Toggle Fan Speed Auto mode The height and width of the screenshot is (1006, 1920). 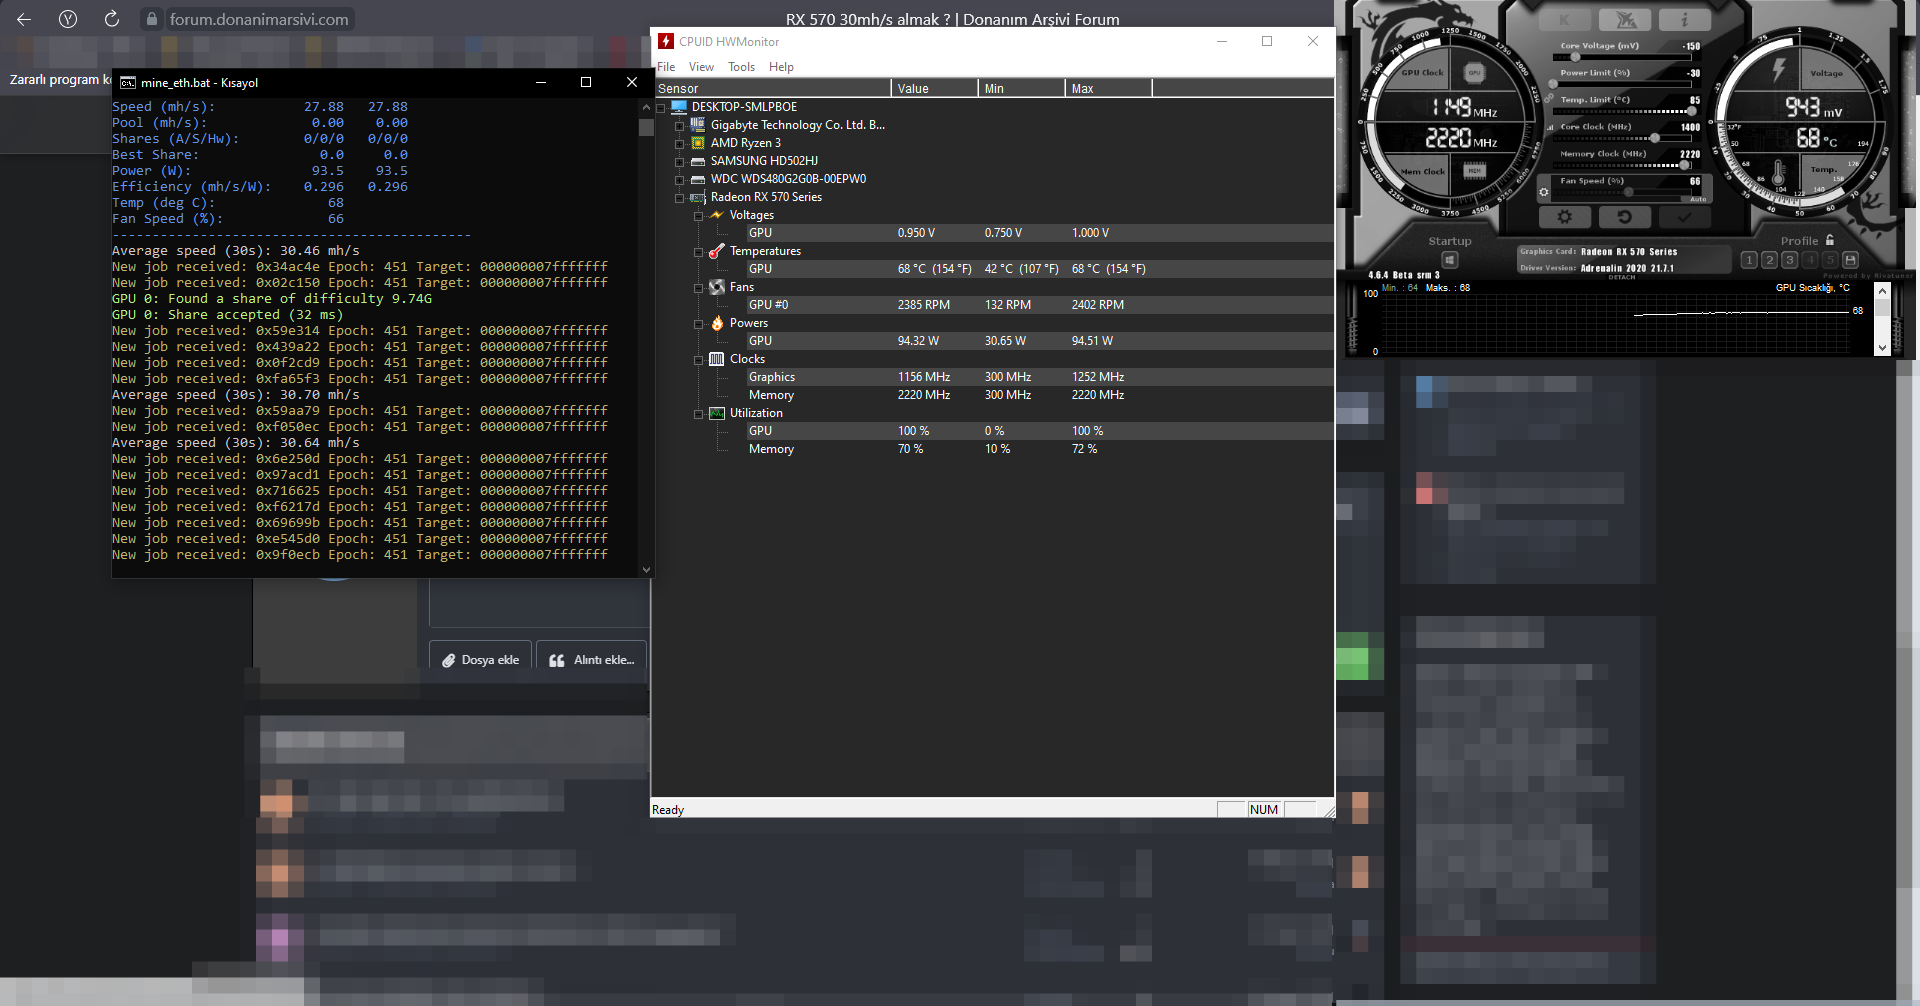point(1697,198)
